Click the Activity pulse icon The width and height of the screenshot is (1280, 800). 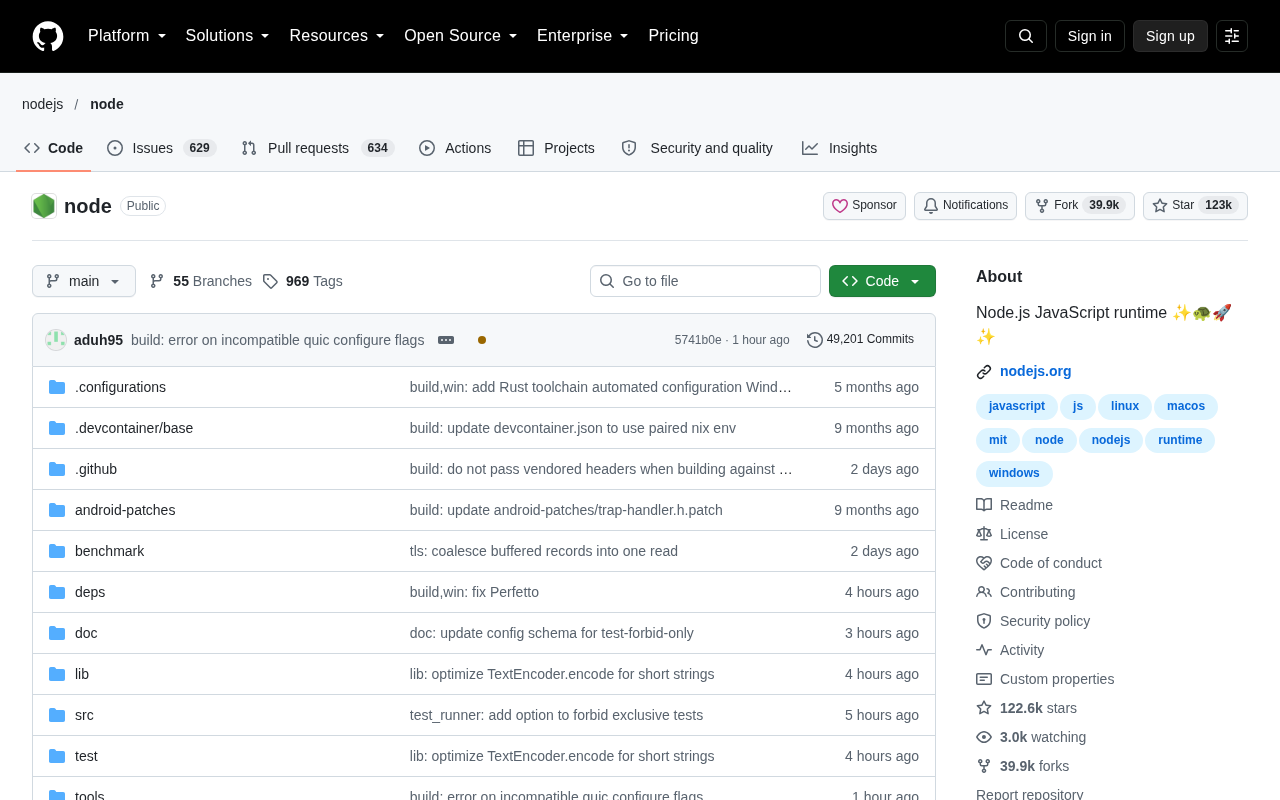tap(984, 650)
